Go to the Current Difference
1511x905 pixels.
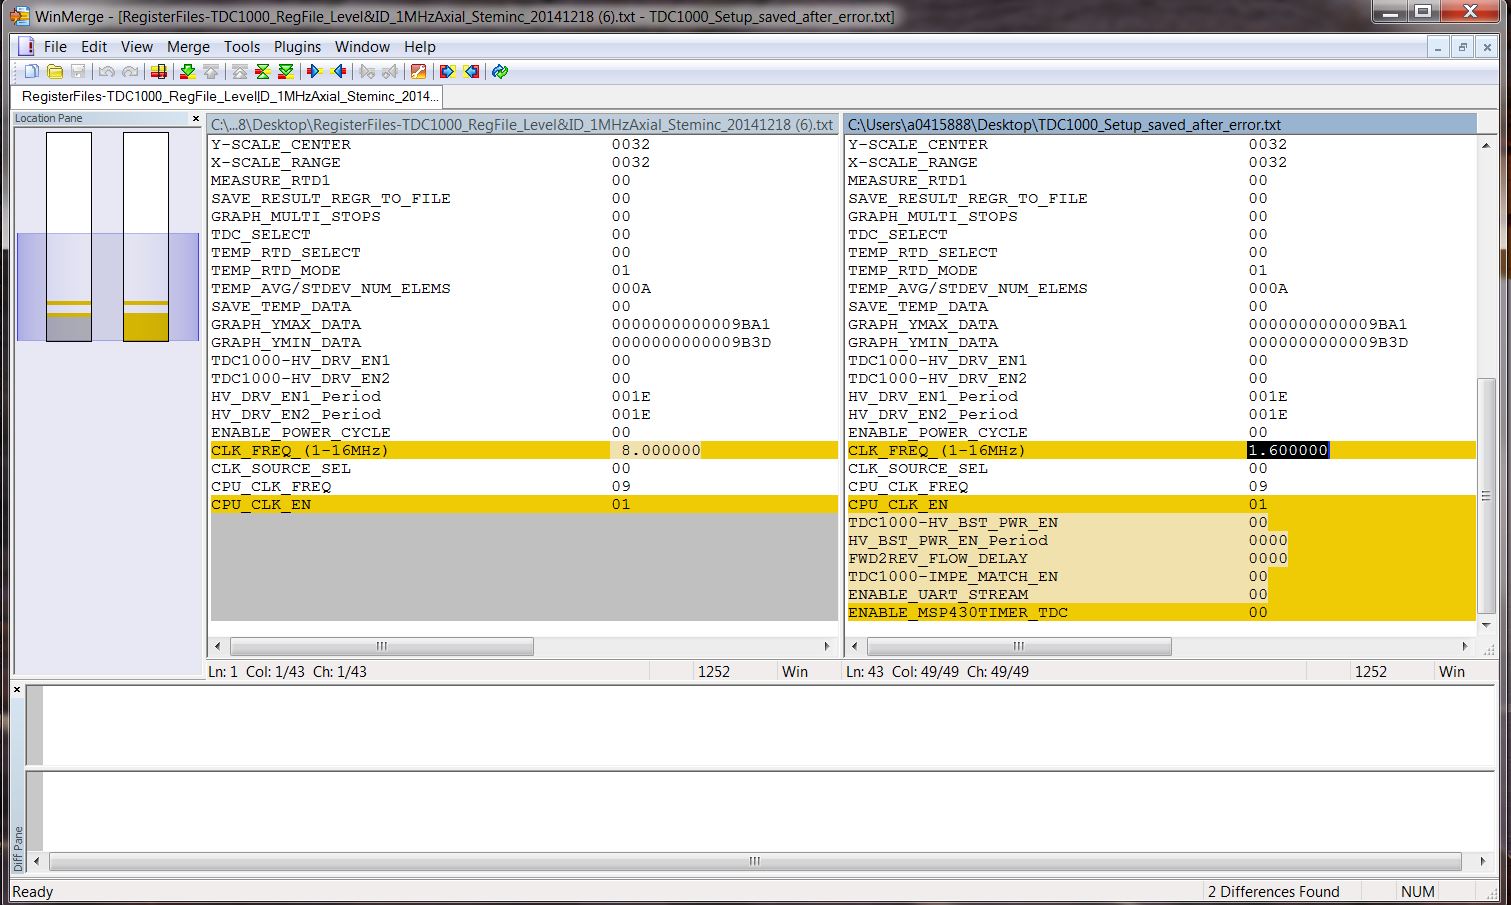point(262,71)
